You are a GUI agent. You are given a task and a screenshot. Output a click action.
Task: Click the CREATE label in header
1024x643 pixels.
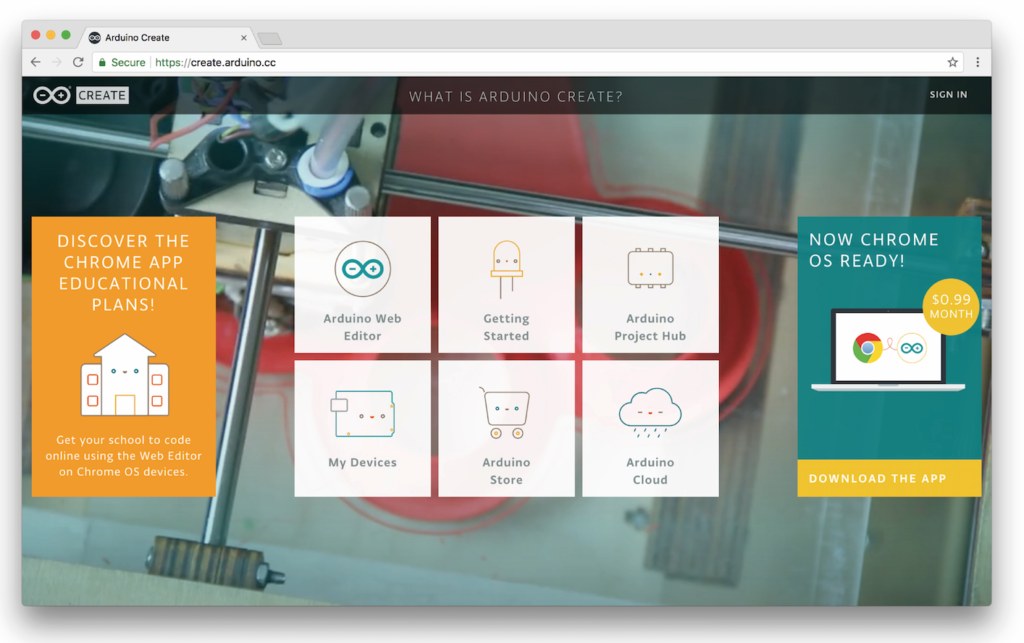click(102, 95)
